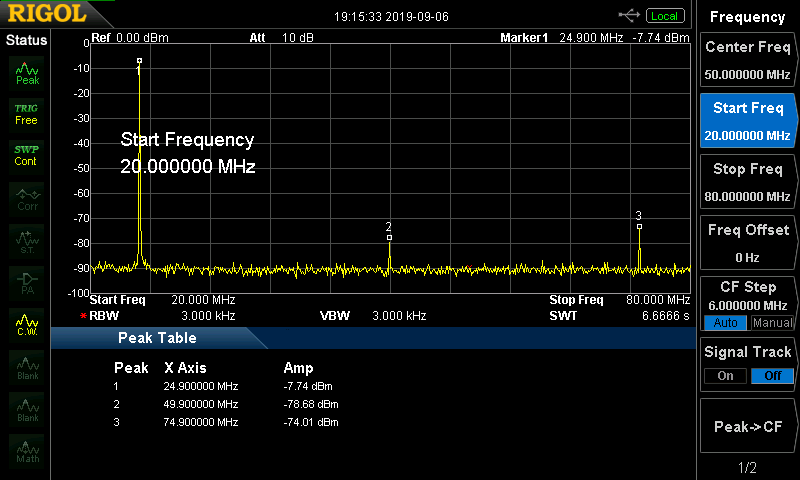The height and width of the screenshot is (480, 800).
Task: Turn Signal Track On
Action: click(x=725, y=376)
